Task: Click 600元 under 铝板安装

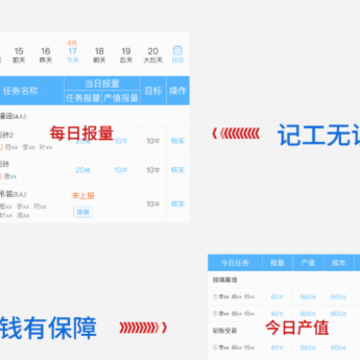Action: click(x=338, y=348)
